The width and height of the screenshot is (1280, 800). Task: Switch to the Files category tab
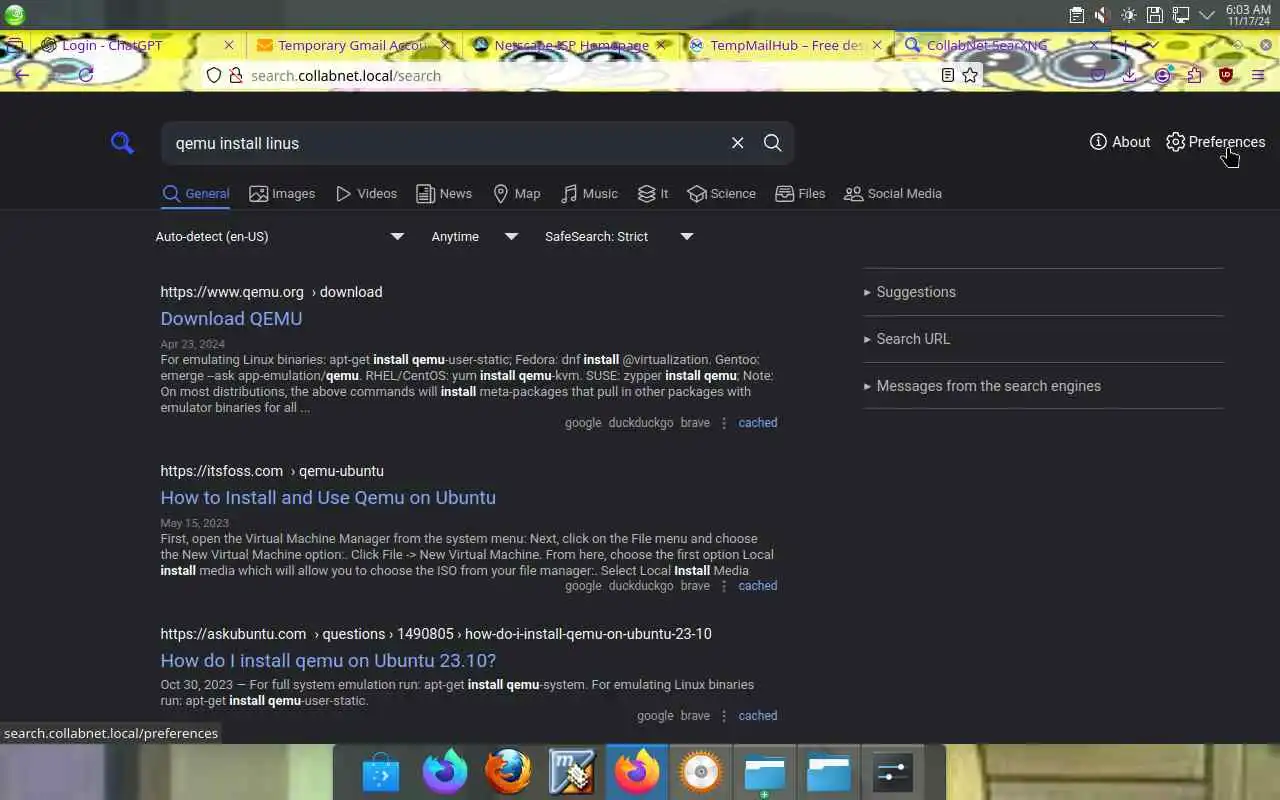click(x=800, y=194)
